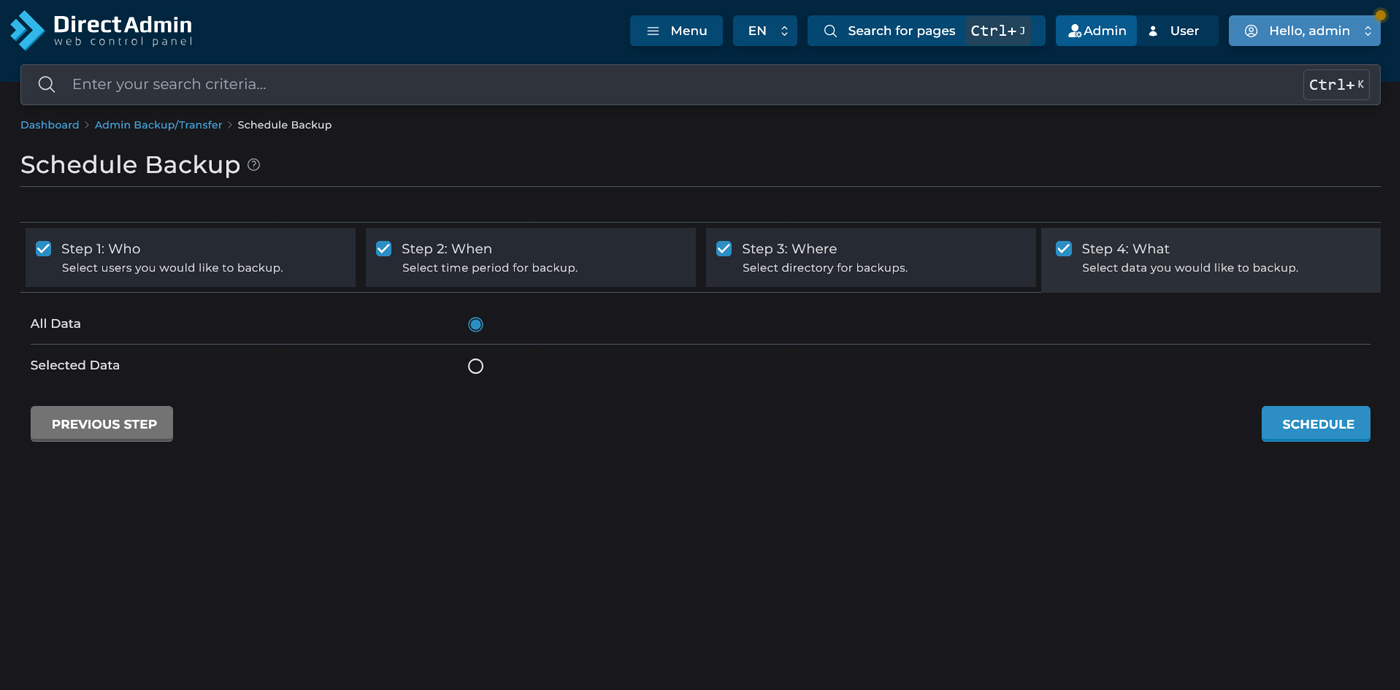This screenshot has height=690, width=1400.
Task: Click the hamburger Menu icon
Action: [x=653, y=31]
